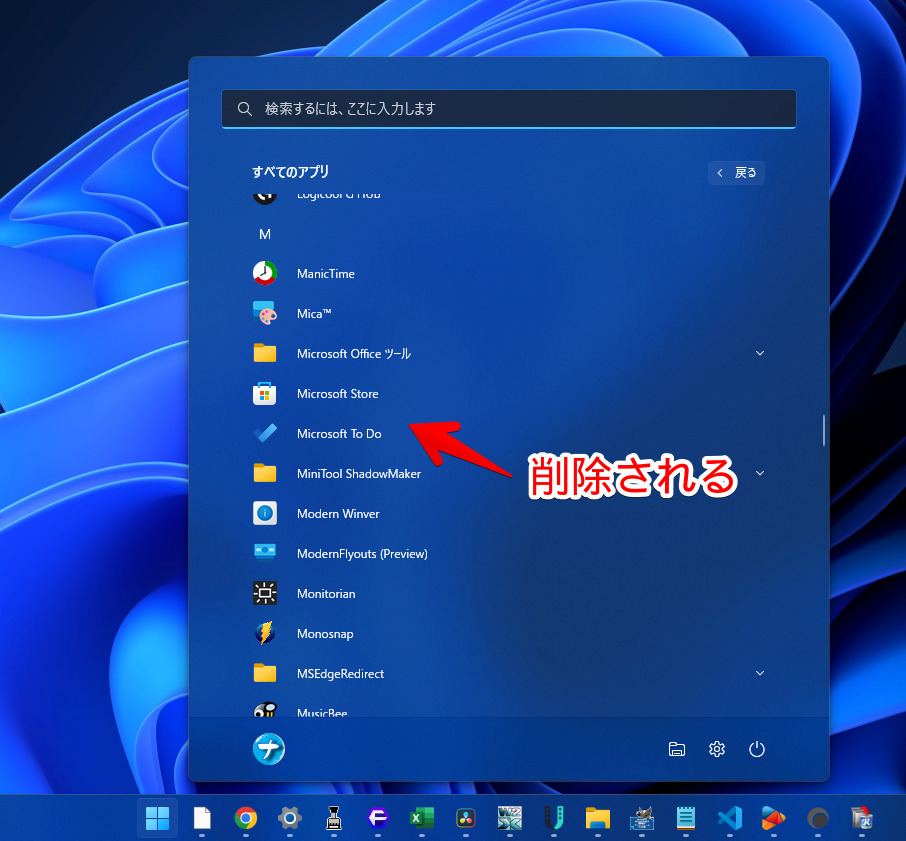Viewport: 906px width, 841px height.
Task: Open Revo Uninstaller from the taskbar
Action: coord(862,818)
